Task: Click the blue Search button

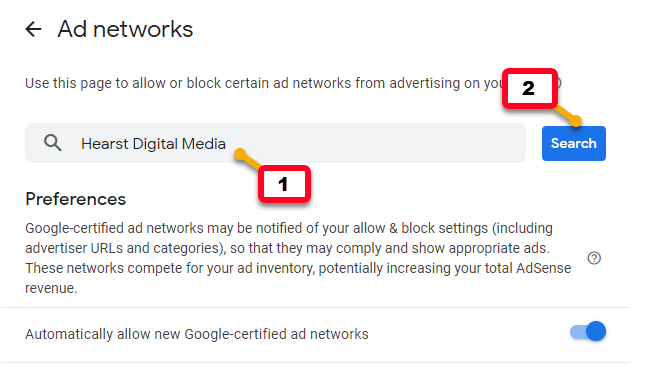Action: pyautogui.click(x=574, y=143)
